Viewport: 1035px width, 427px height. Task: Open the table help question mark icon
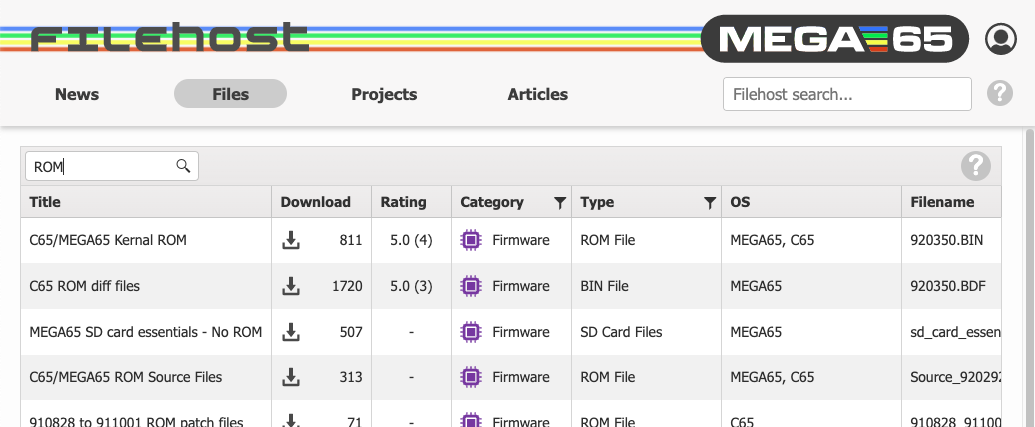coord(976,166)
